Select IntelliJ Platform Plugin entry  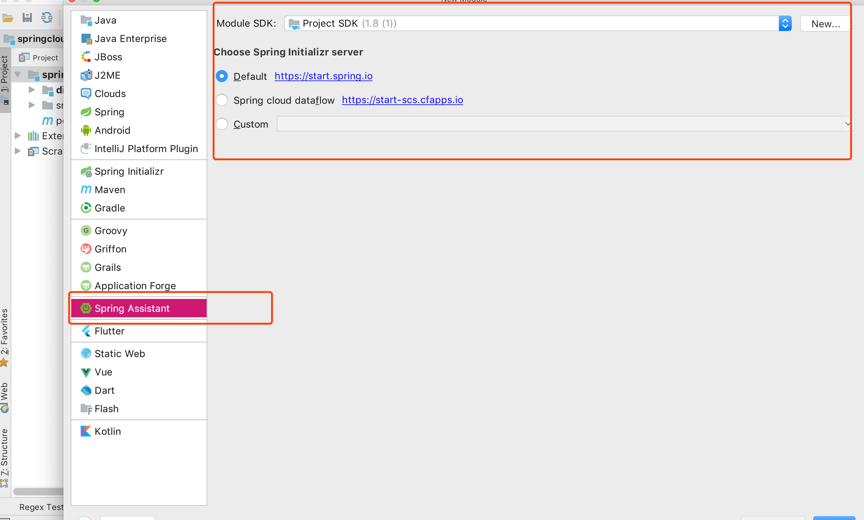point(139,149)
